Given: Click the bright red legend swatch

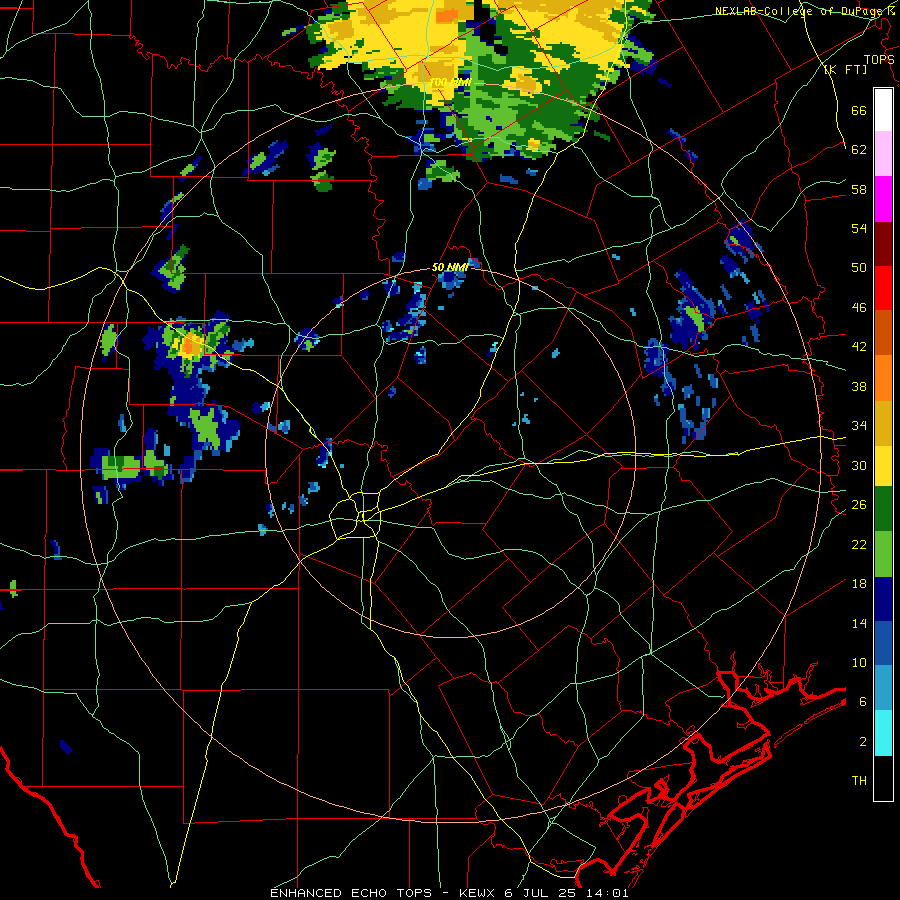Looking at the screenshot, I should pos(883,288).
